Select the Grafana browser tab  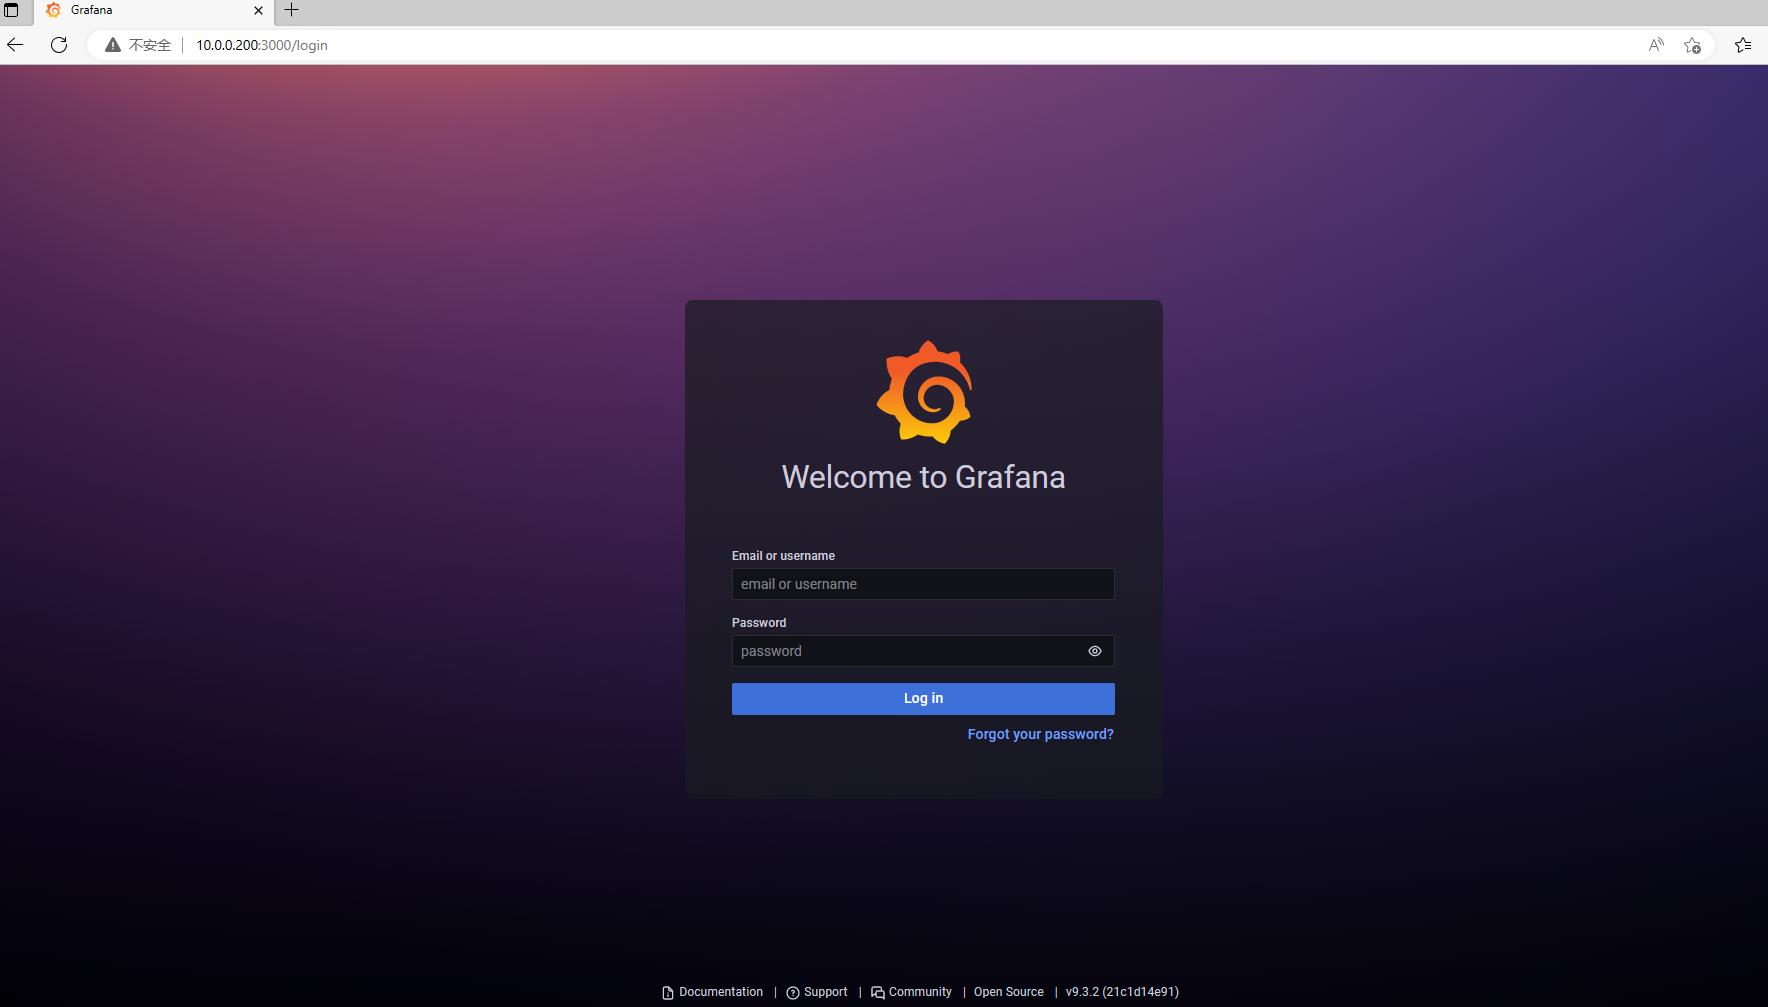click(154, 10)
